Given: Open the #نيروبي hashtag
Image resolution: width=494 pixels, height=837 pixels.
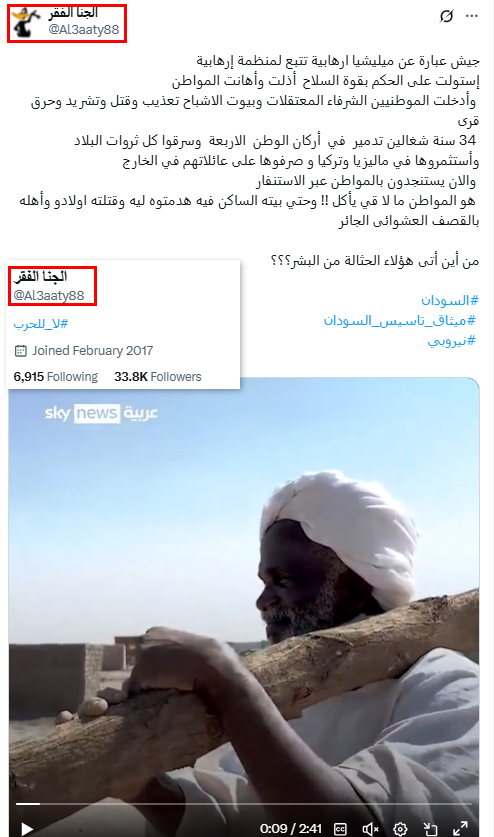Looking at the screenshot, I should [x=451, y=341].
